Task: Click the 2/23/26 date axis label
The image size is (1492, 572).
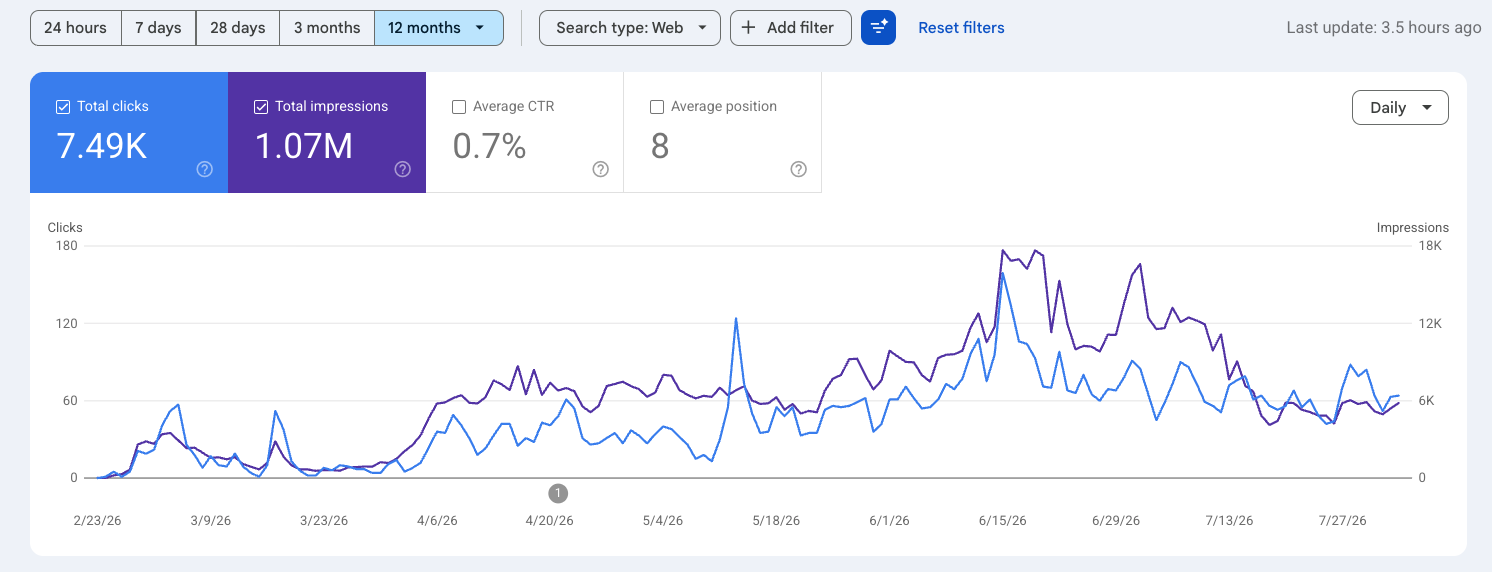Action: click(98, 520)
